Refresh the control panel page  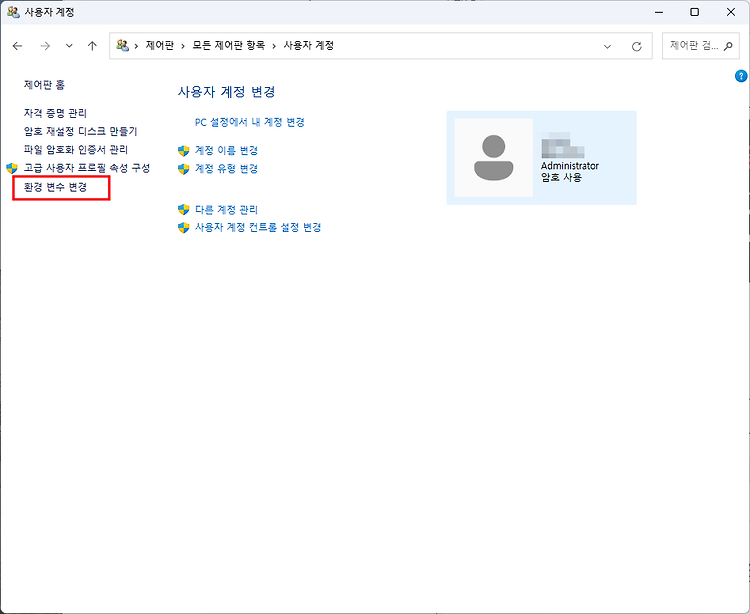click(x=636, y=46)
